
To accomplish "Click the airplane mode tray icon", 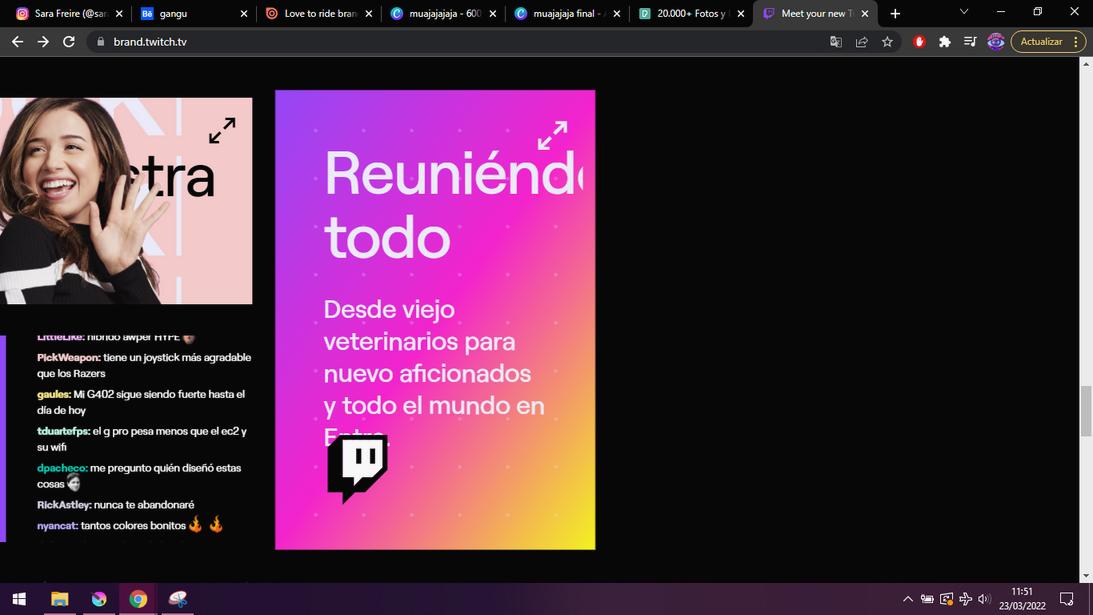I will [965, 599].
